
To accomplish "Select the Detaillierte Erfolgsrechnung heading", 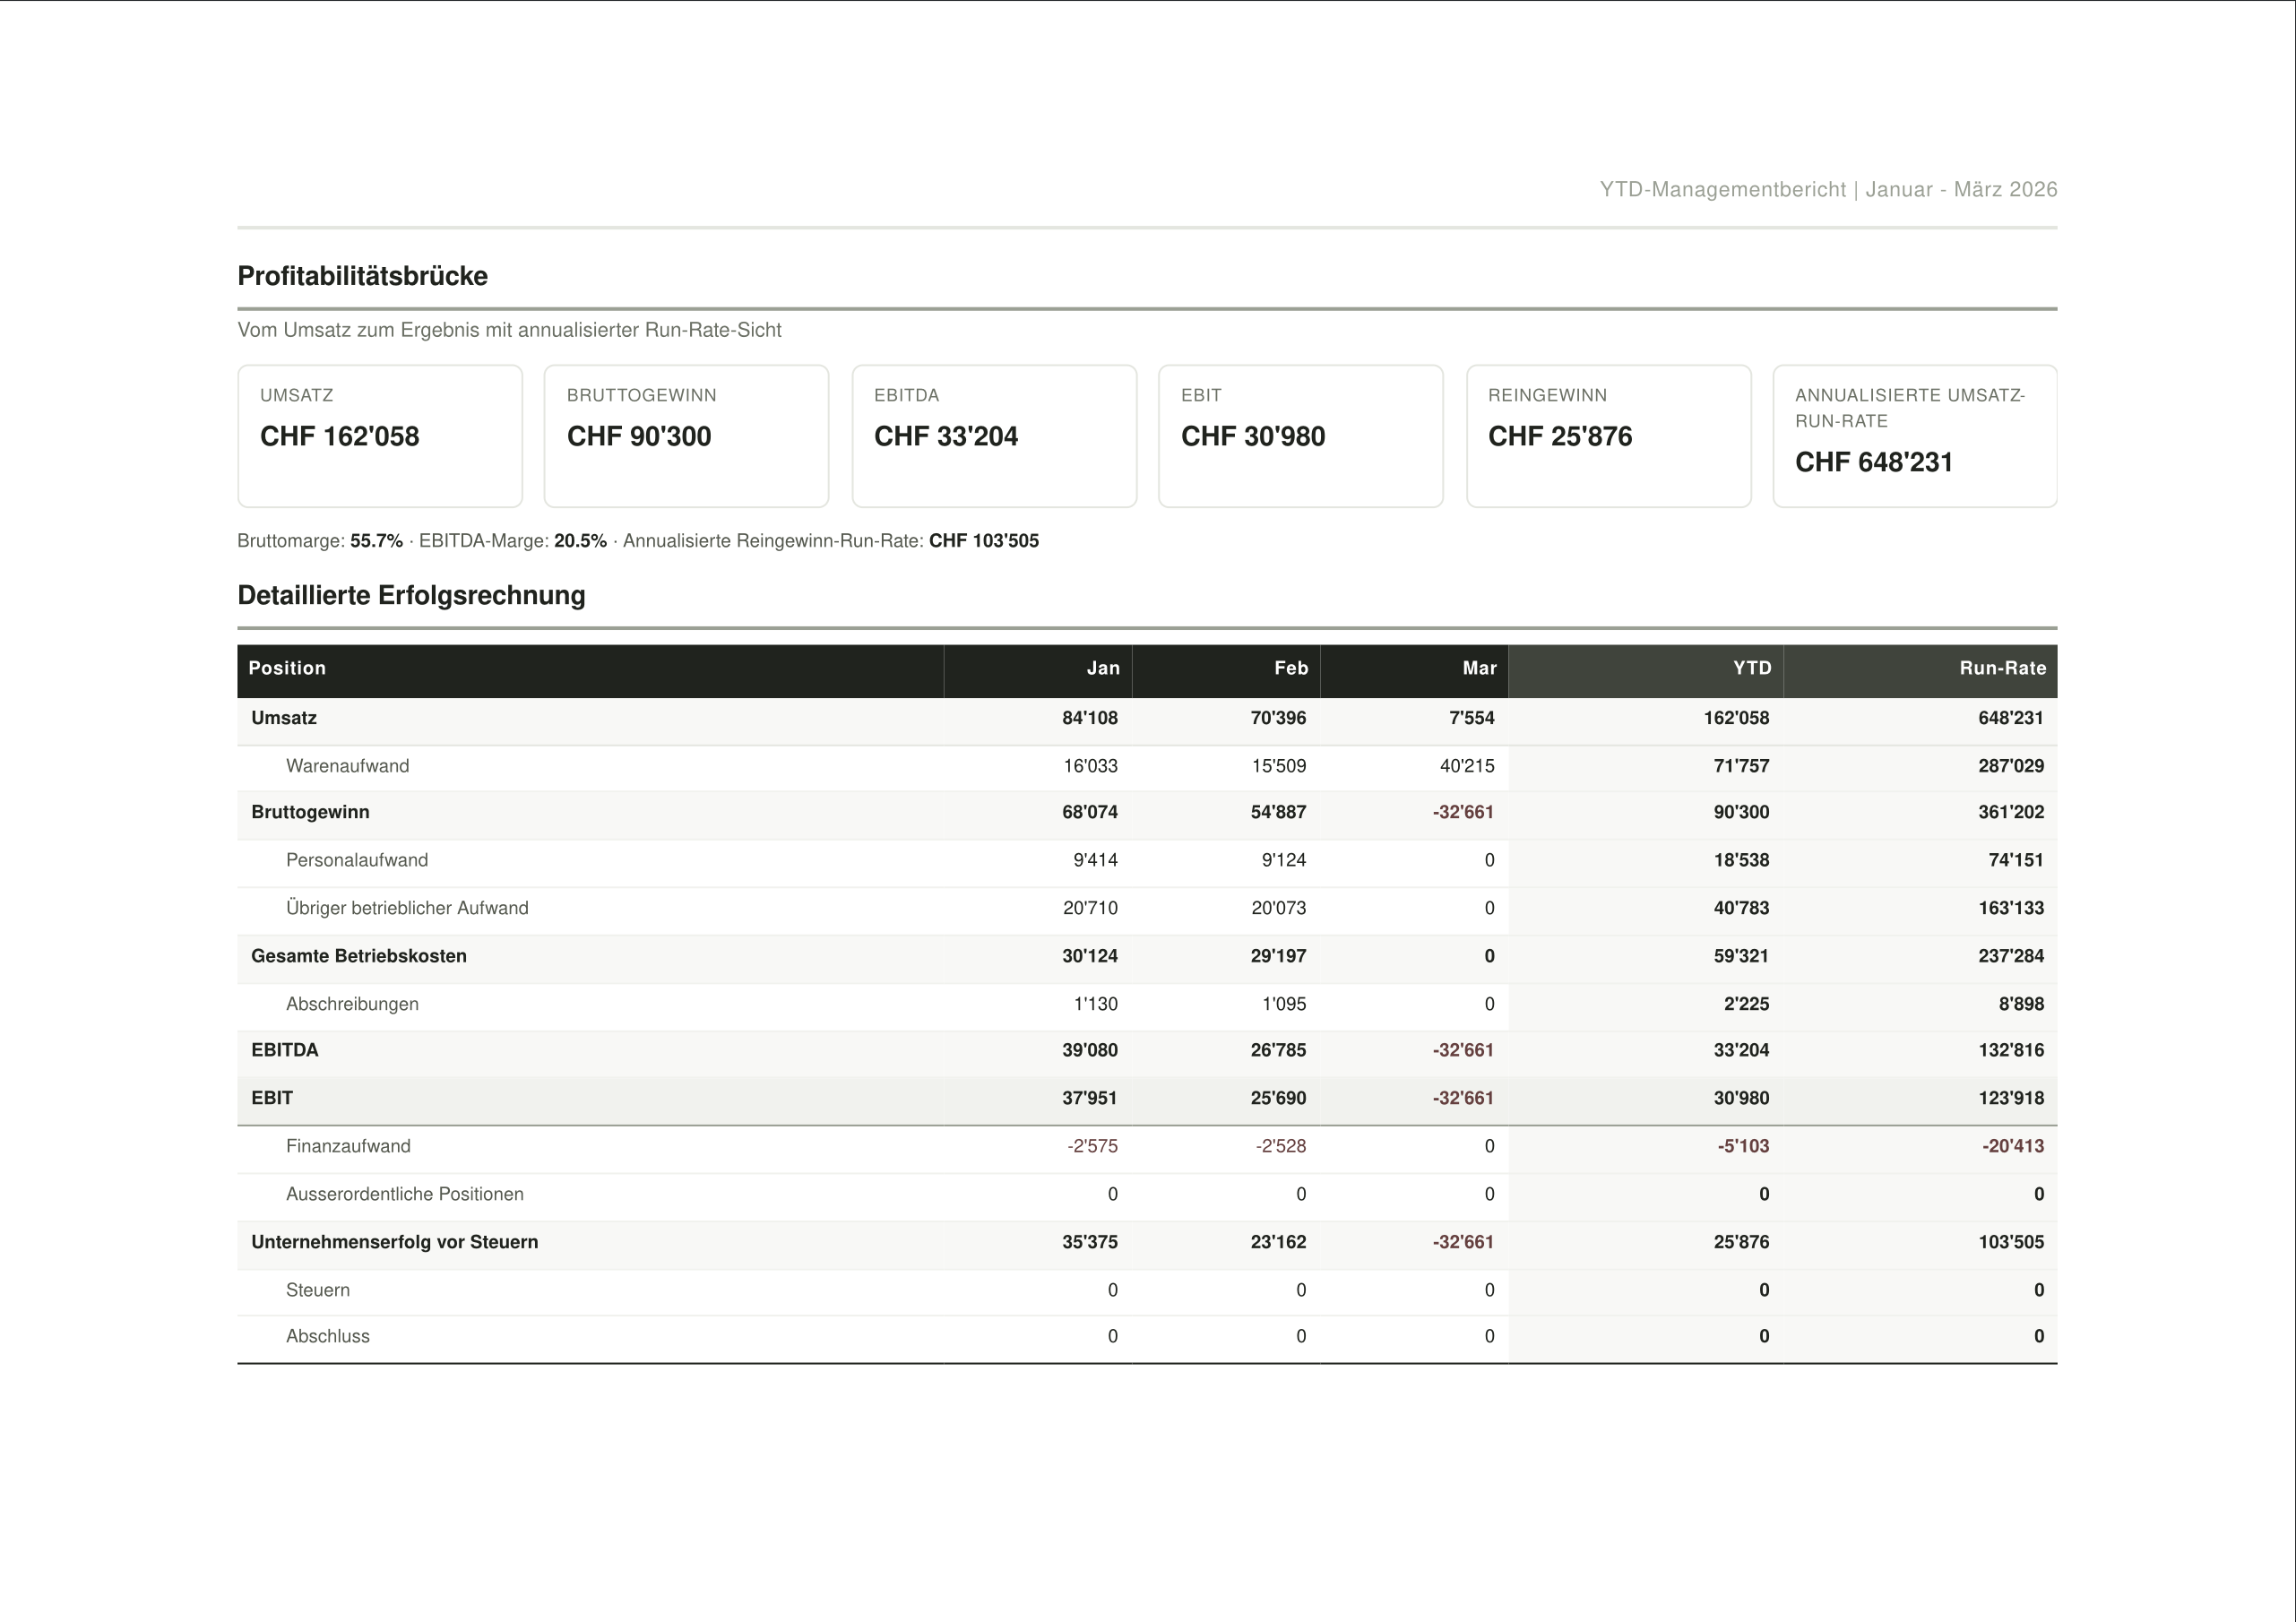I will [x=411, y=595].
